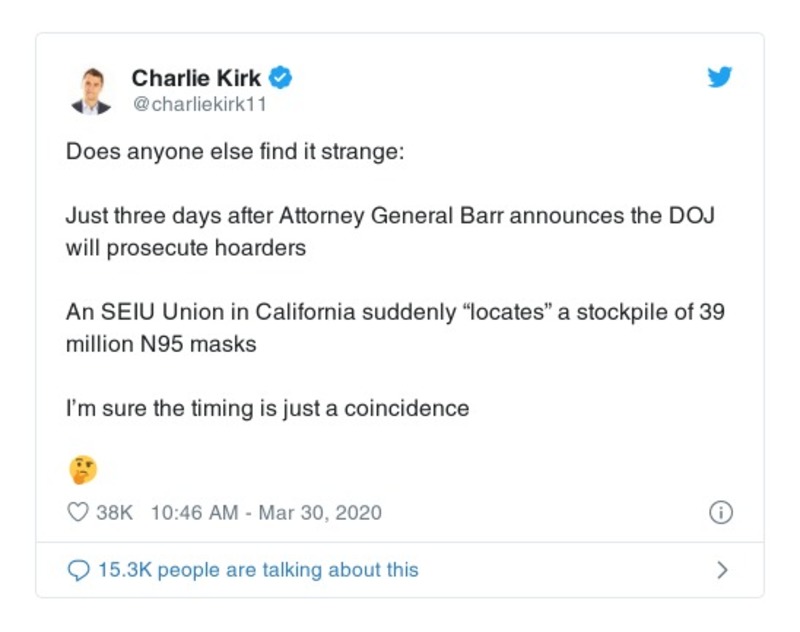This screenshot has height=632, width=800.
Task: Click the reply speech bubble icon
Action: (x=78, y=570)
